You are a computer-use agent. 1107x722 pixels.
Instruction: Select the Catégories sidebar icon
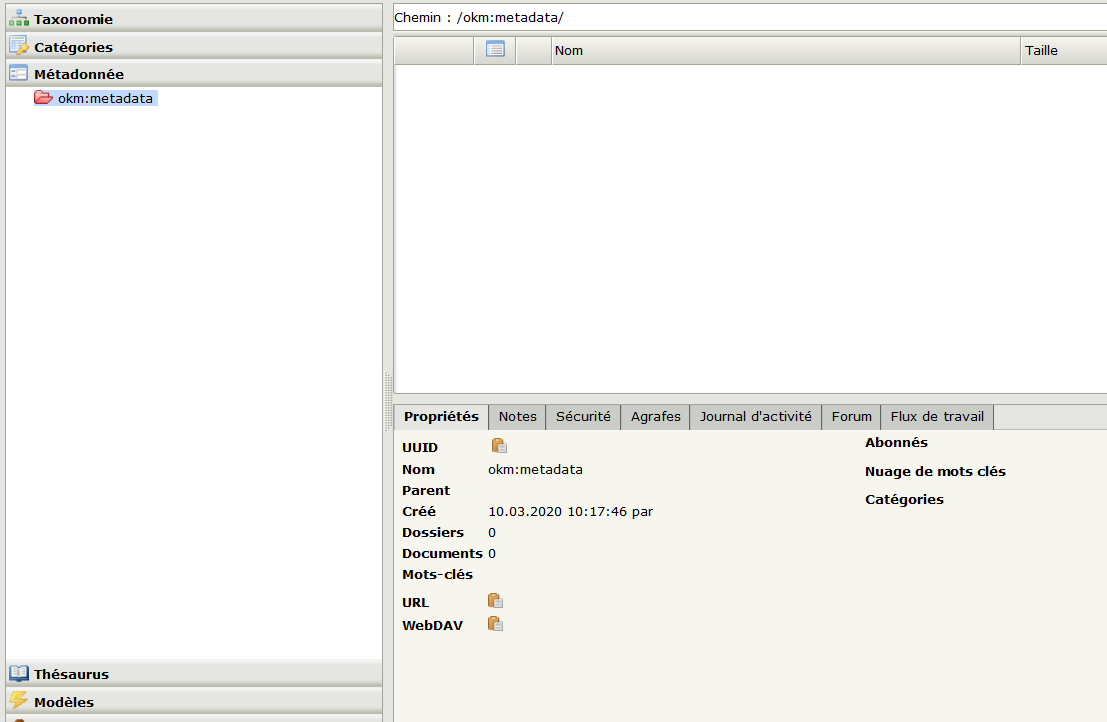18,46
